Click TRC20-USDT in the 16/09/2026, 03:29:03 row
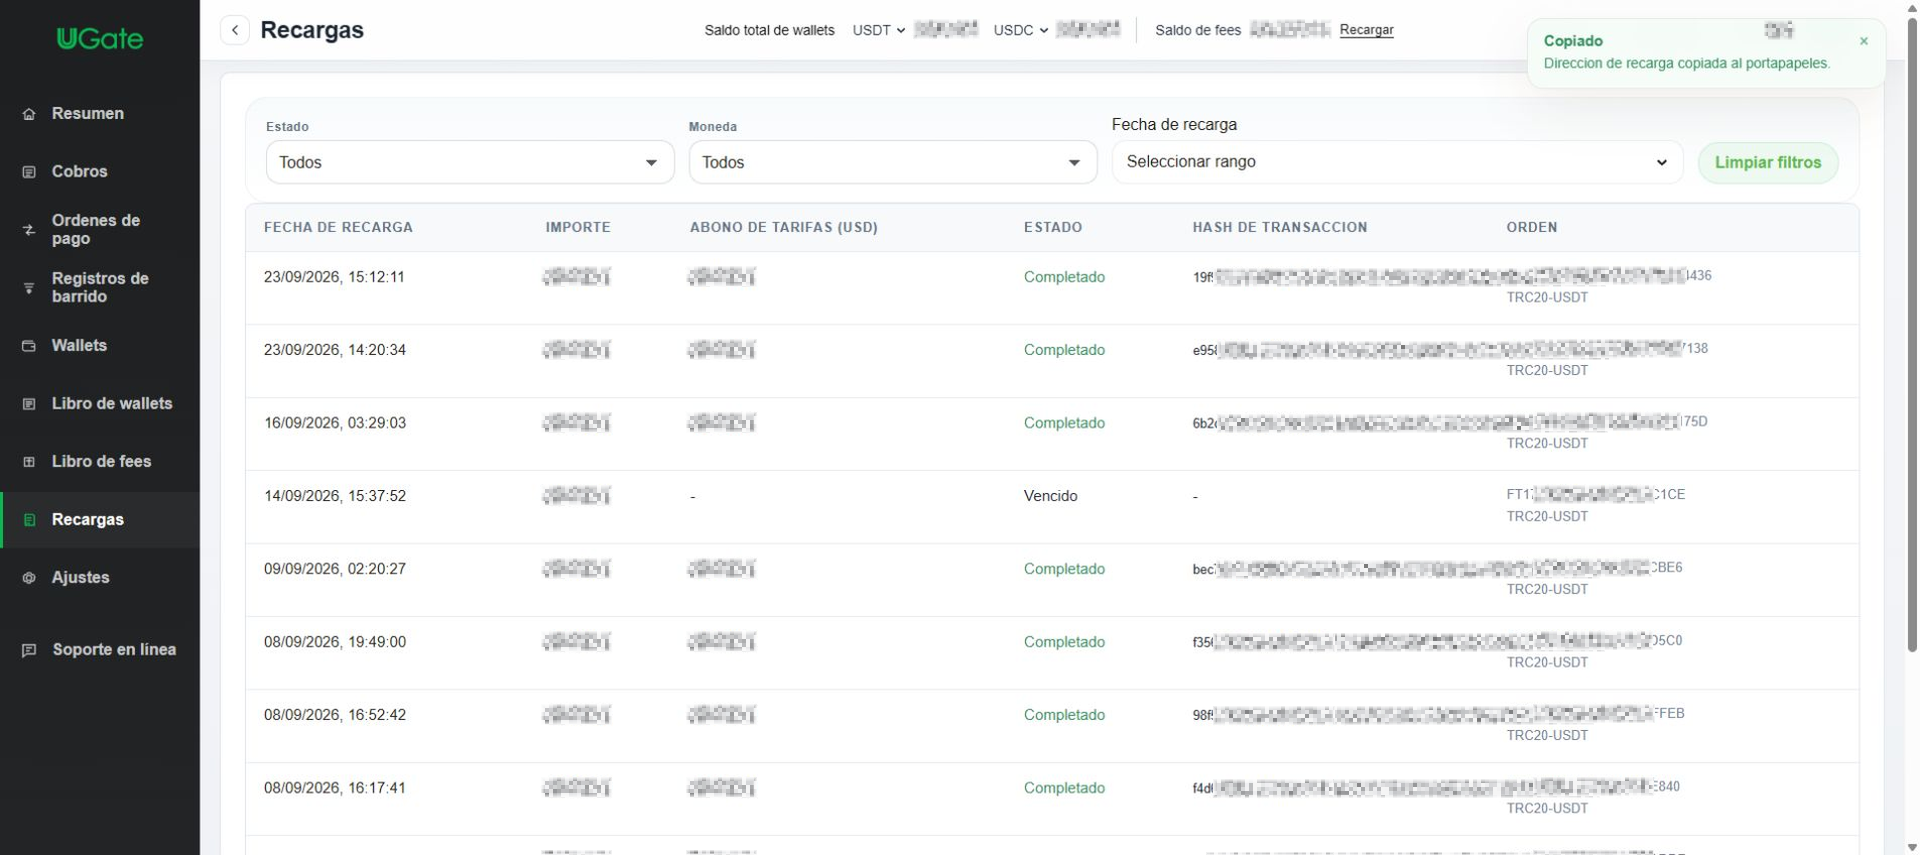This screenshot has height=855, width=1920. [1547, 443]
